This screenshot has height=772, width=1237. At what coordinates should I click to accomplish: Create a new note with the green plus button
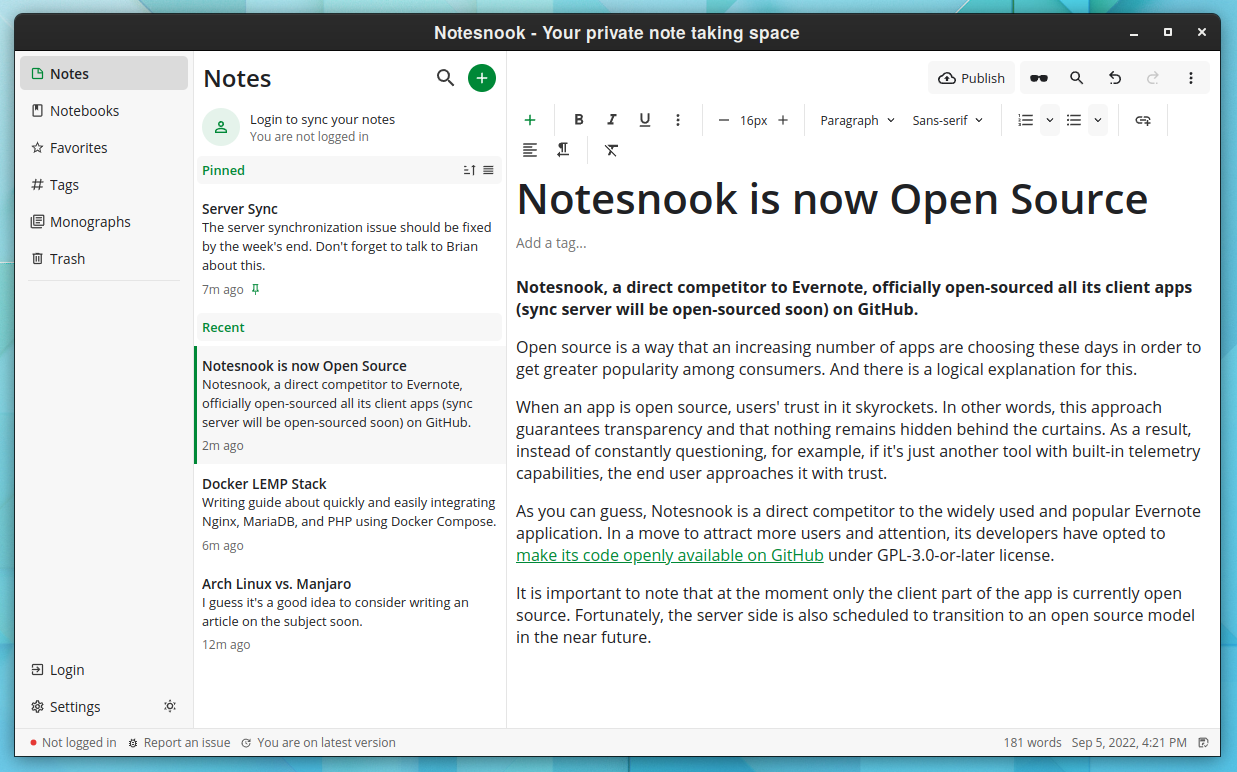pos(482,78)
